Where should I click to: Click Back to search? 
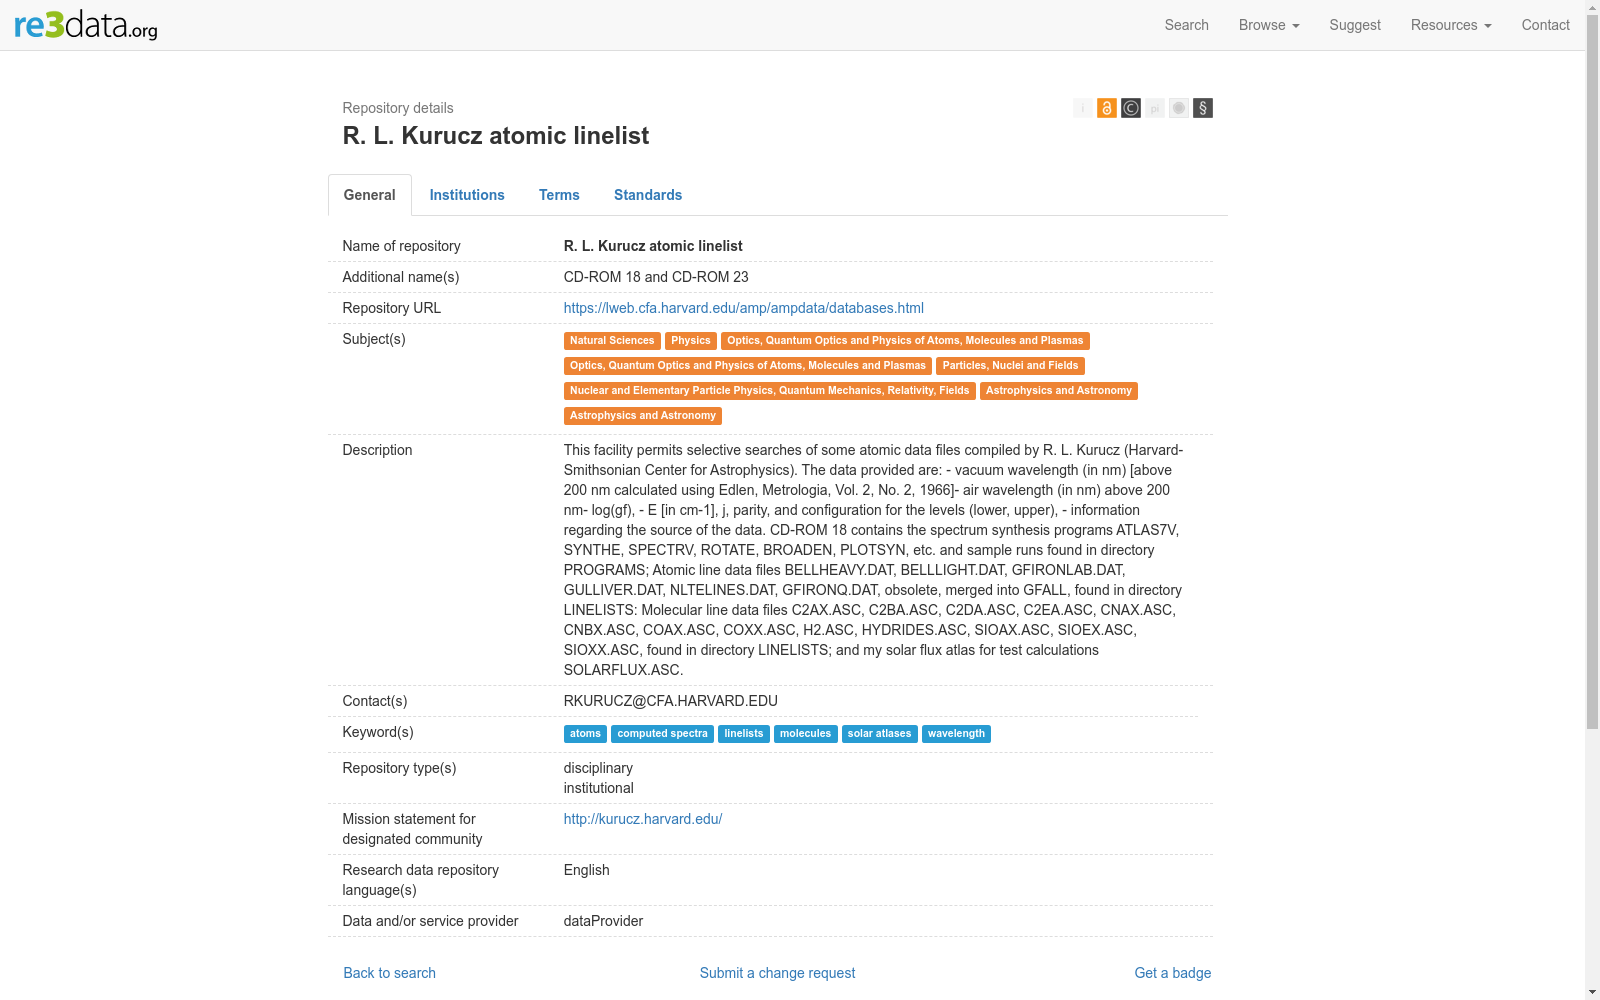click(390, 973)
